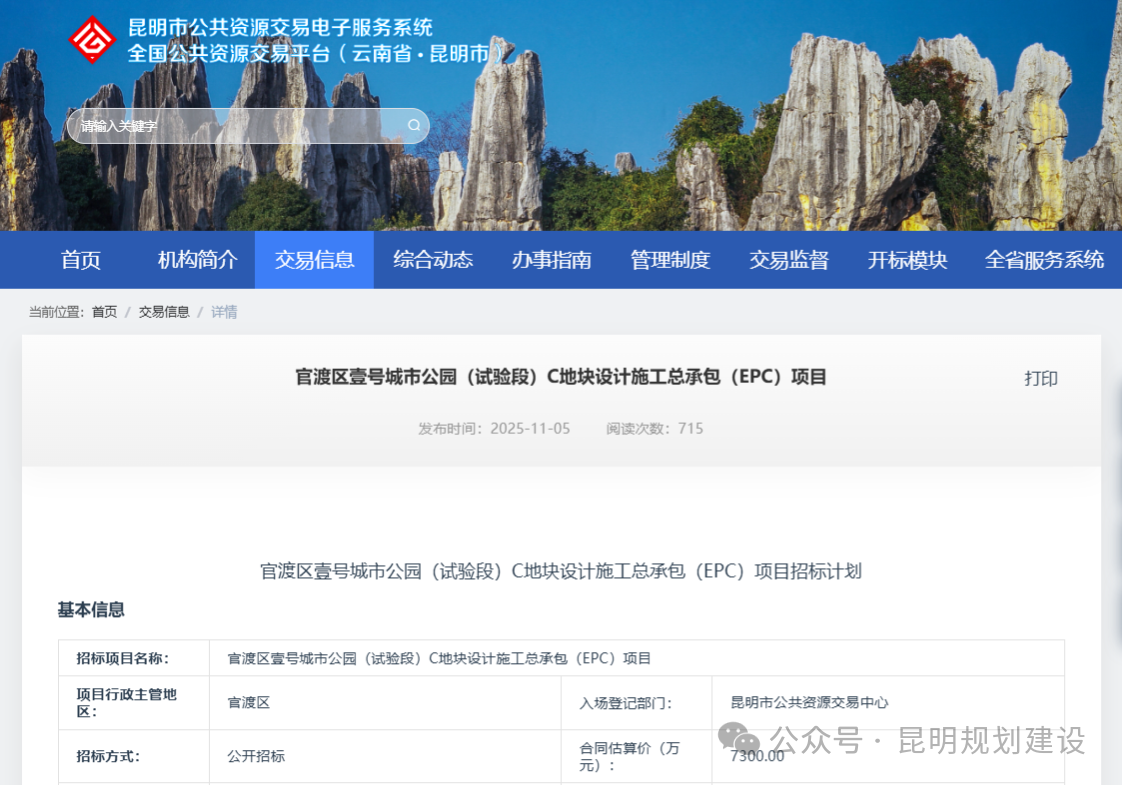Go to 全省服务系统 in the navigation bar
This screenshot has height=785, width=1122.
point(1044,260)
